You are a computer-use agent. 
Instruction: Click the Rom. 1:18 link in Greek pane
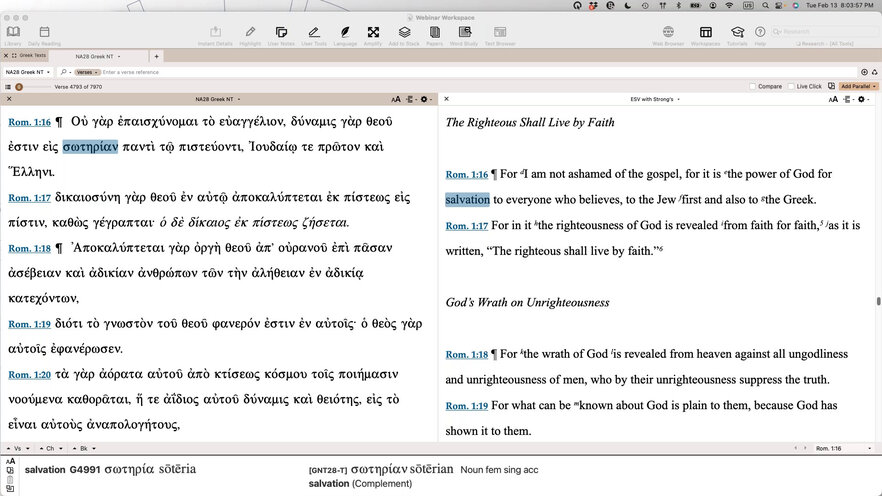[x=29, y=248]
